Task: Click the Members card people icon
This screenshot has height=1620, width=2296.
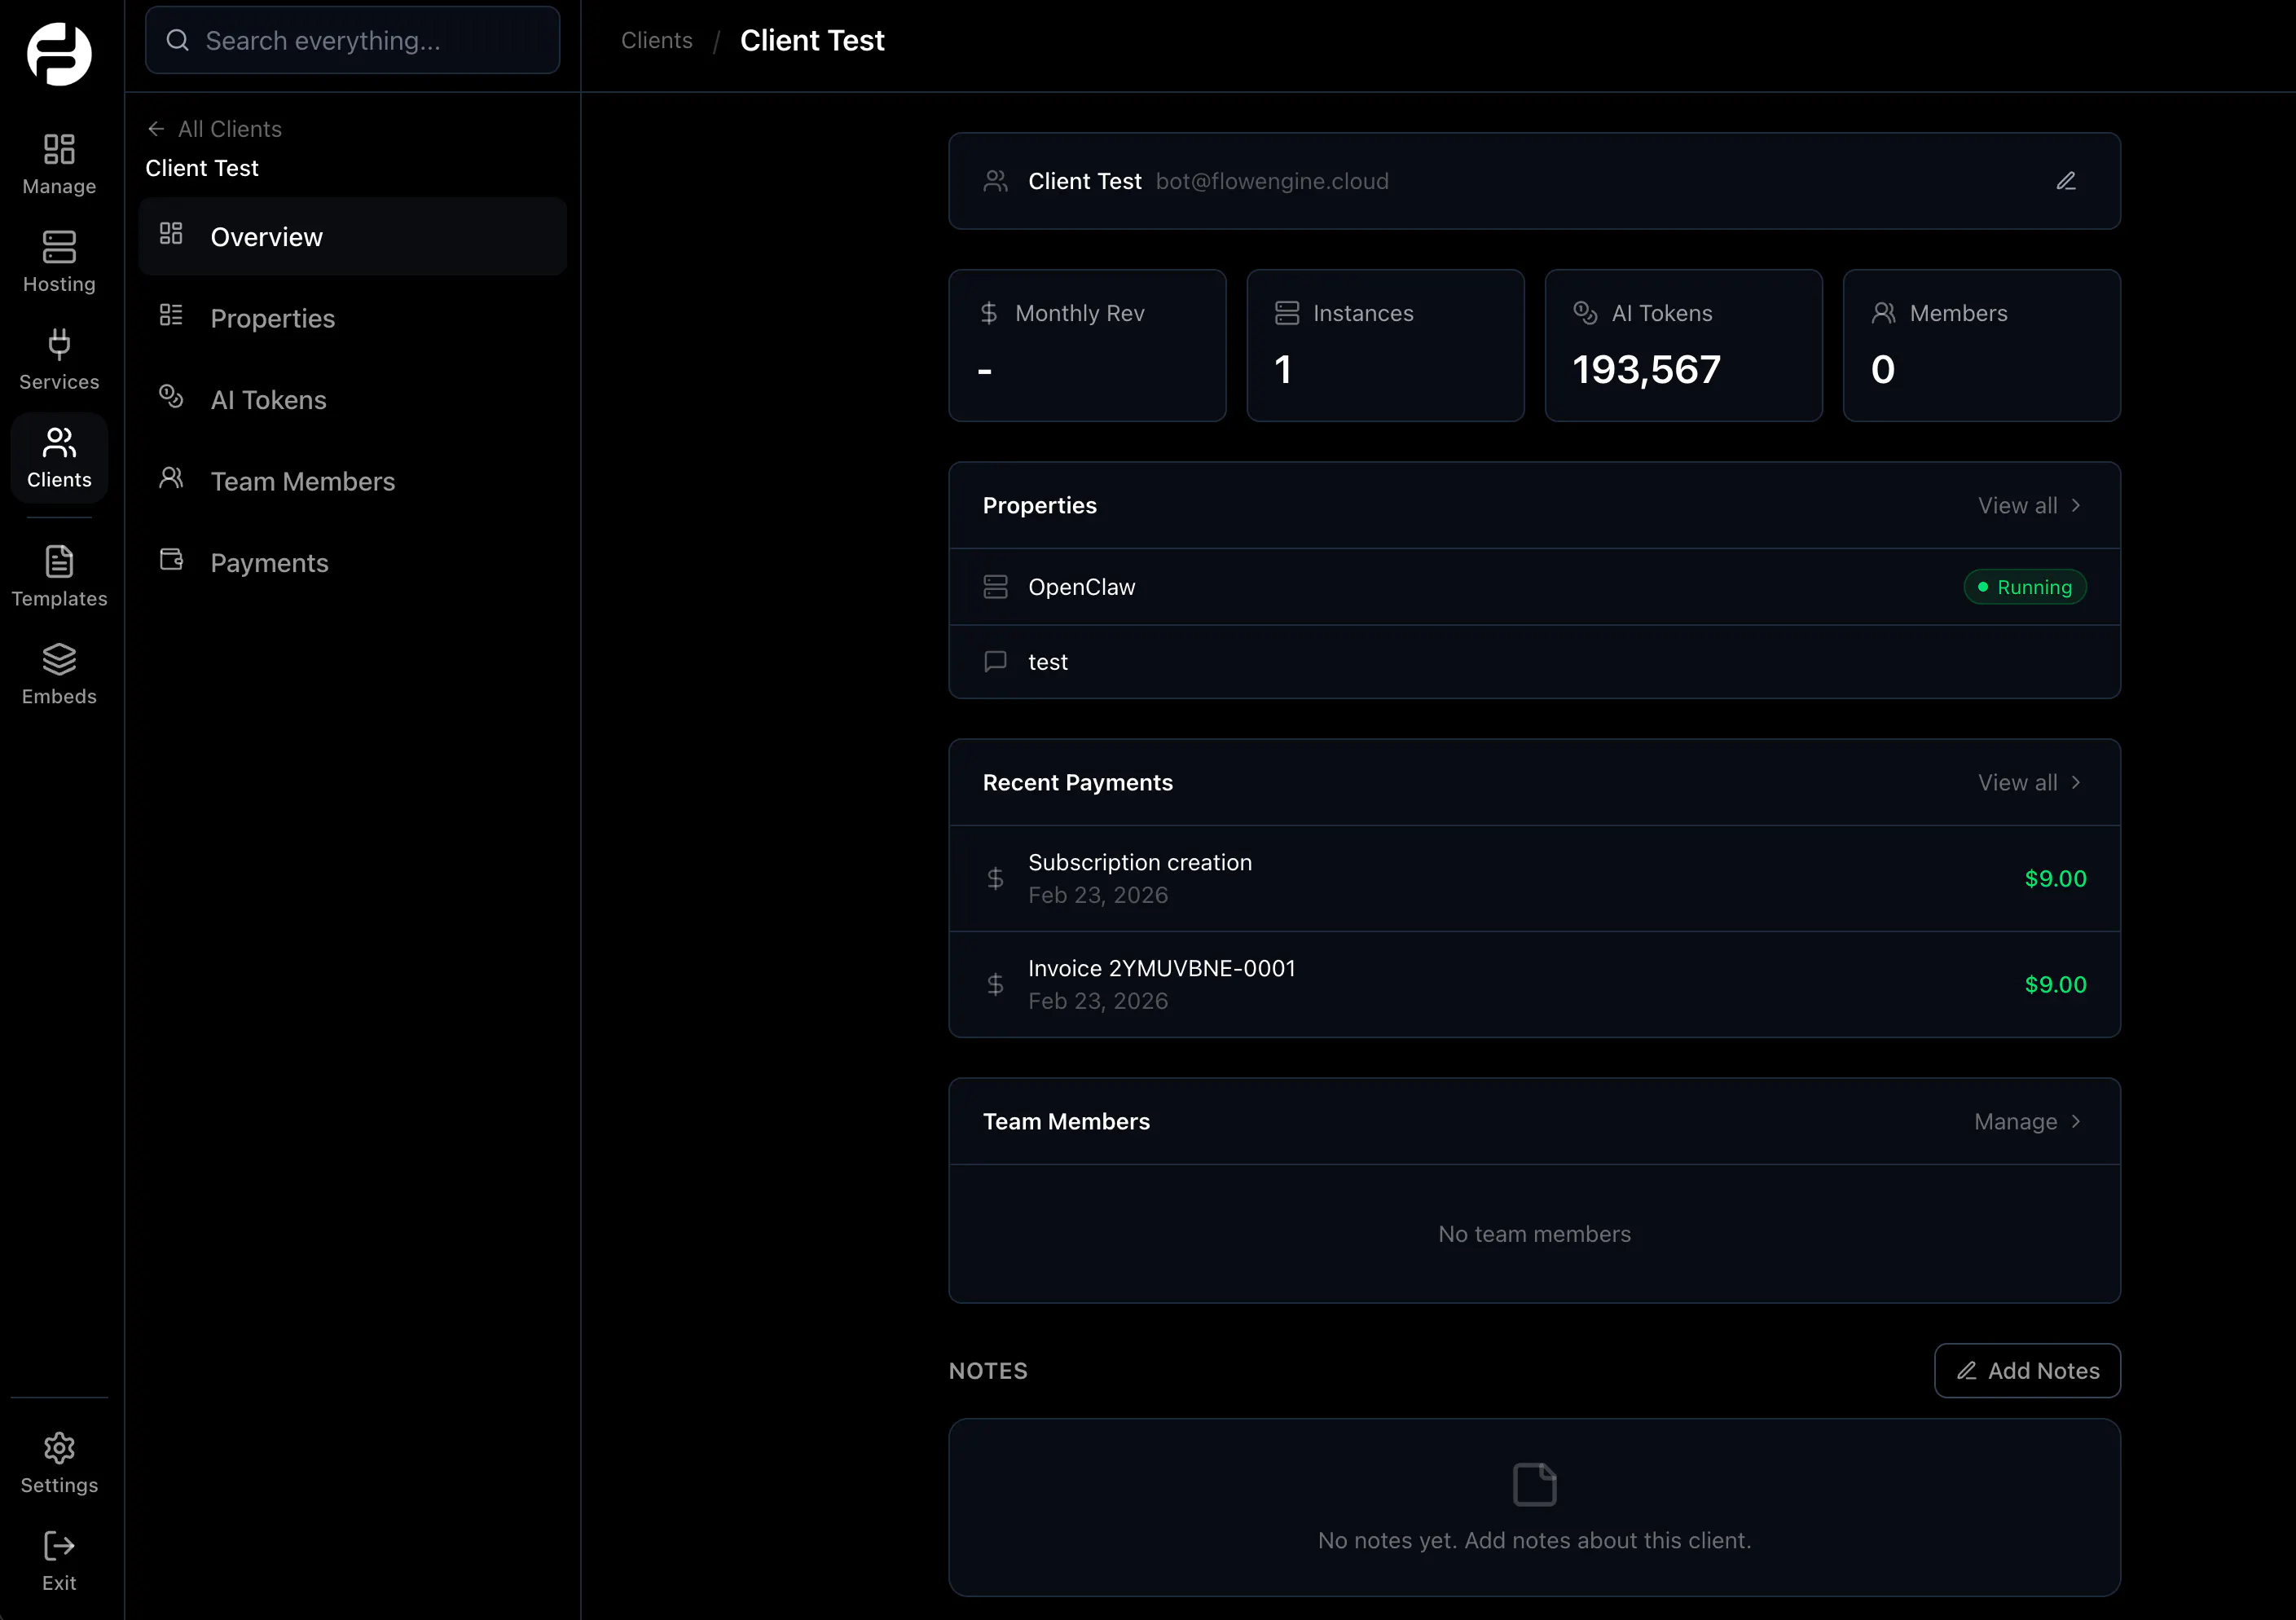Action: [x=1883, y=313]
